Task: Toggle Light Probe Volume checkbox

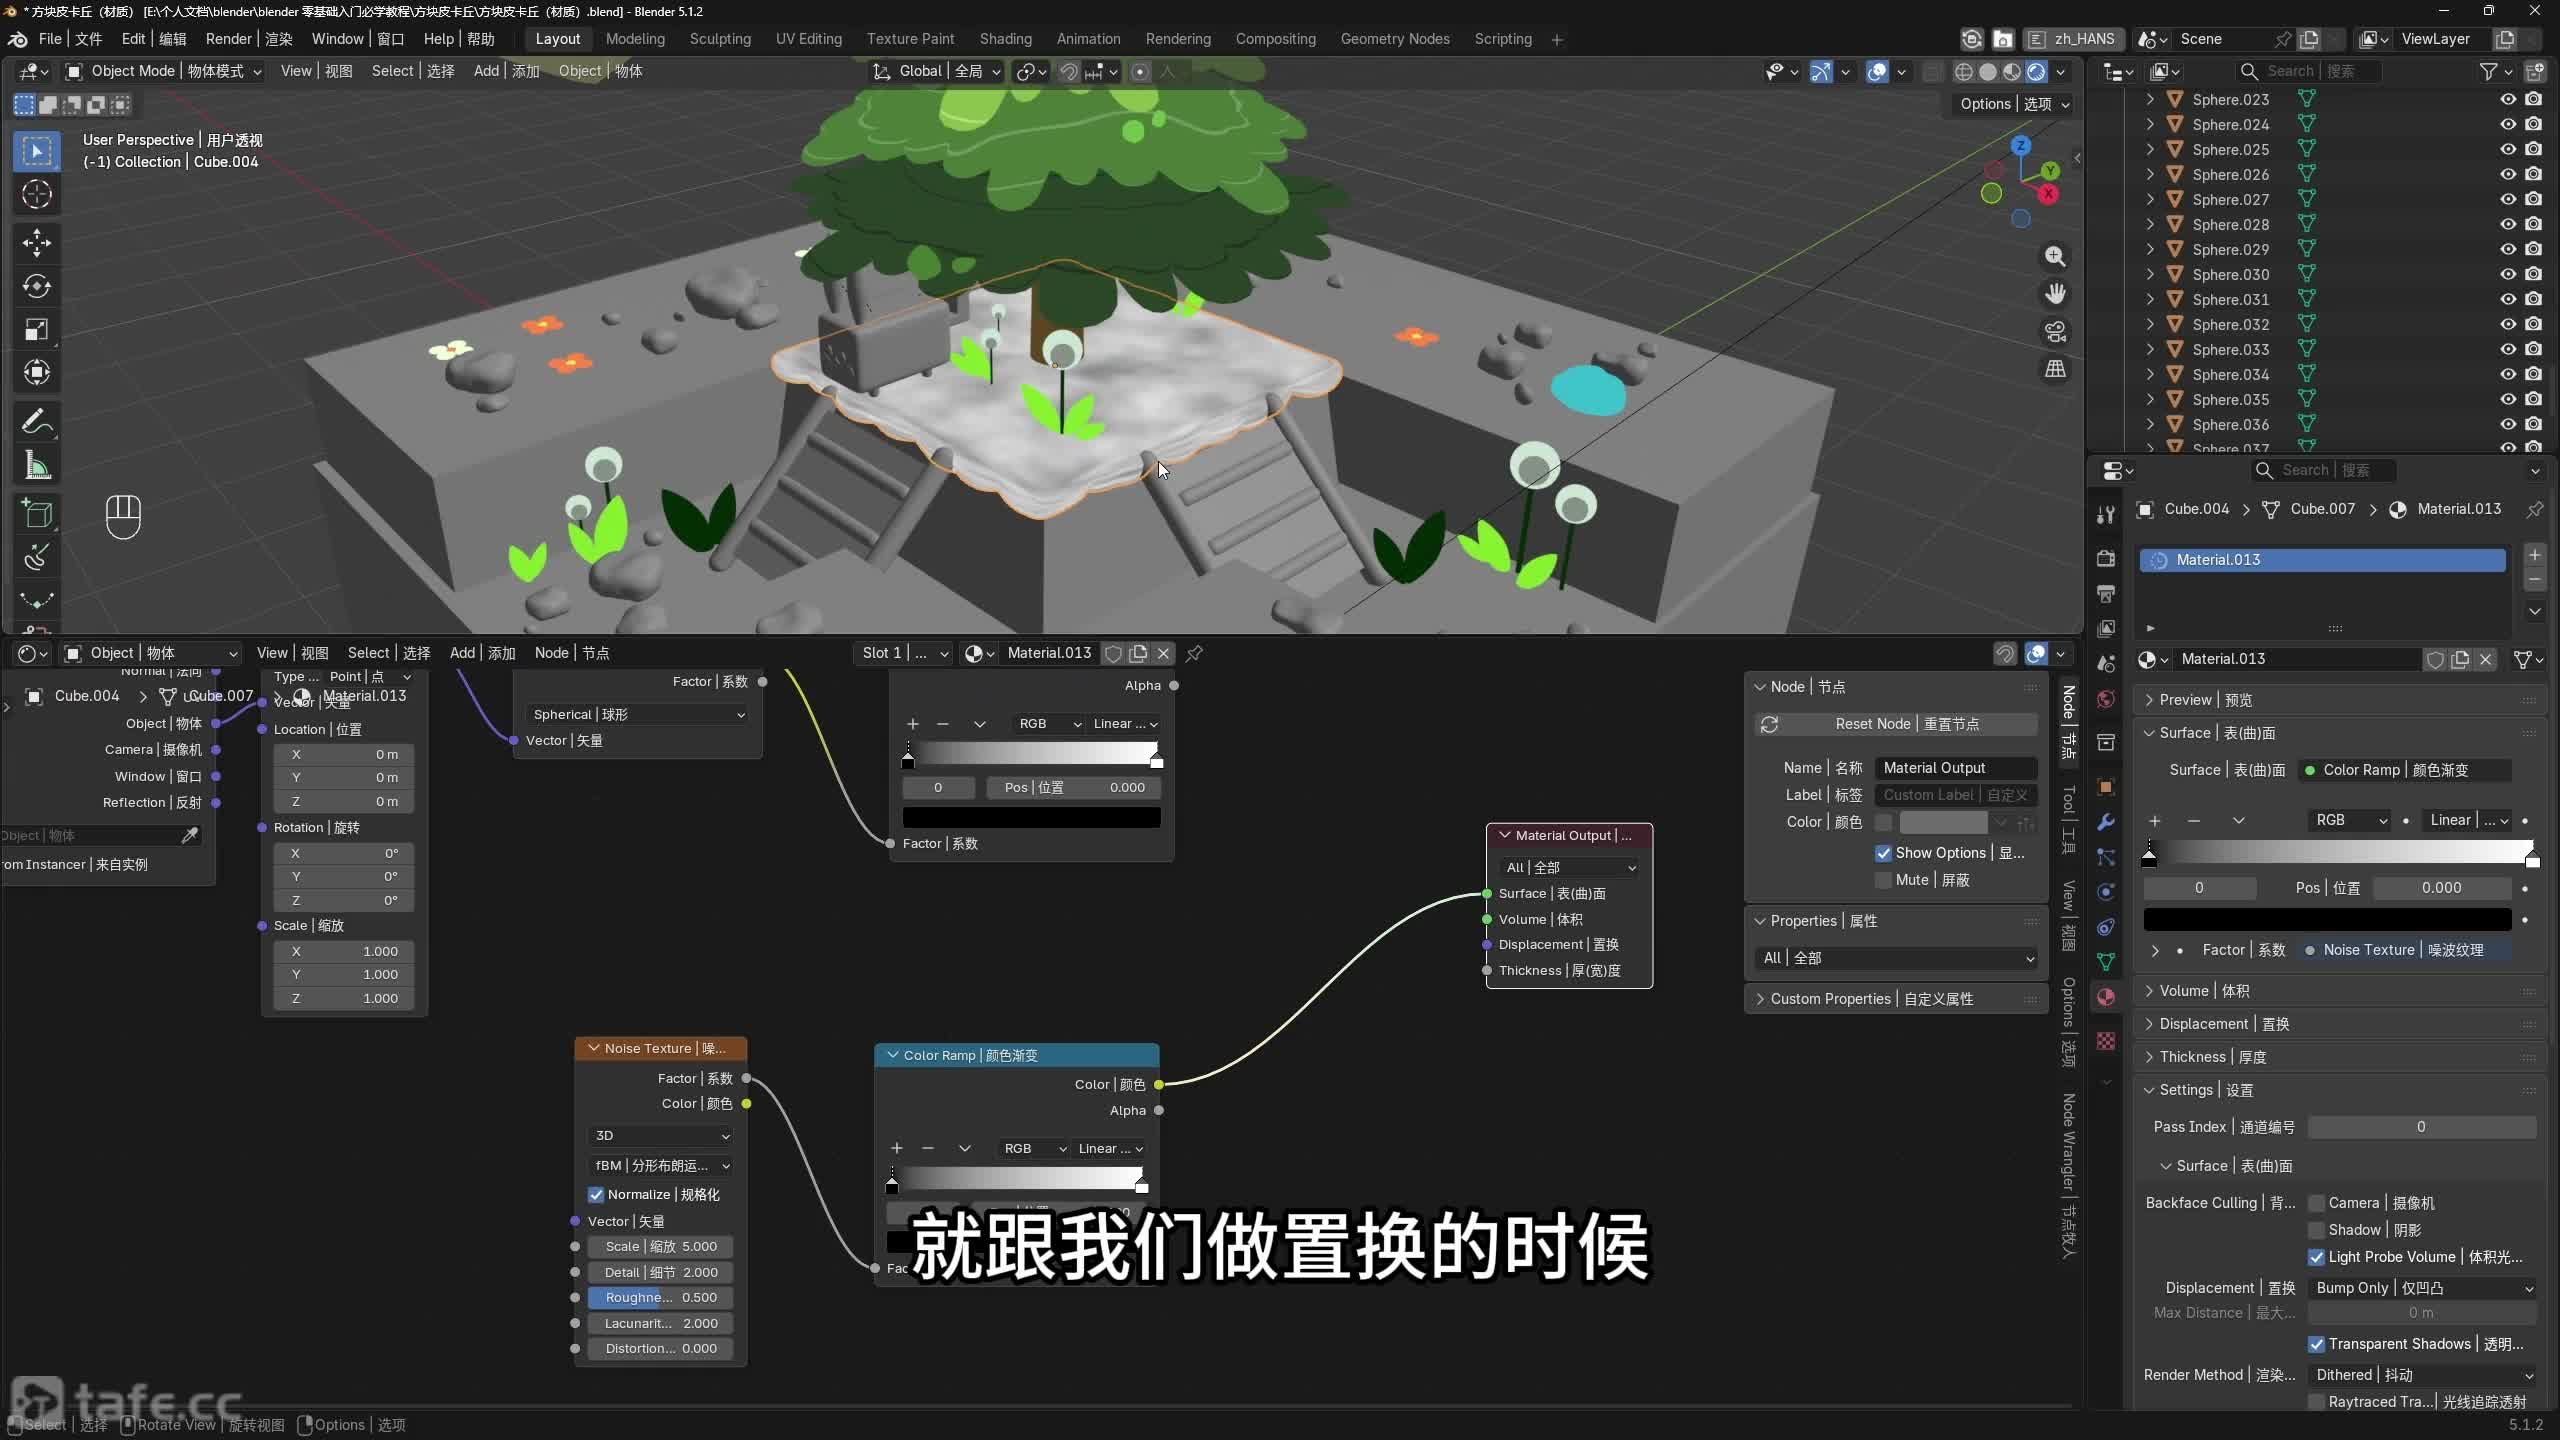Action: click(x=2316, y=1257)
